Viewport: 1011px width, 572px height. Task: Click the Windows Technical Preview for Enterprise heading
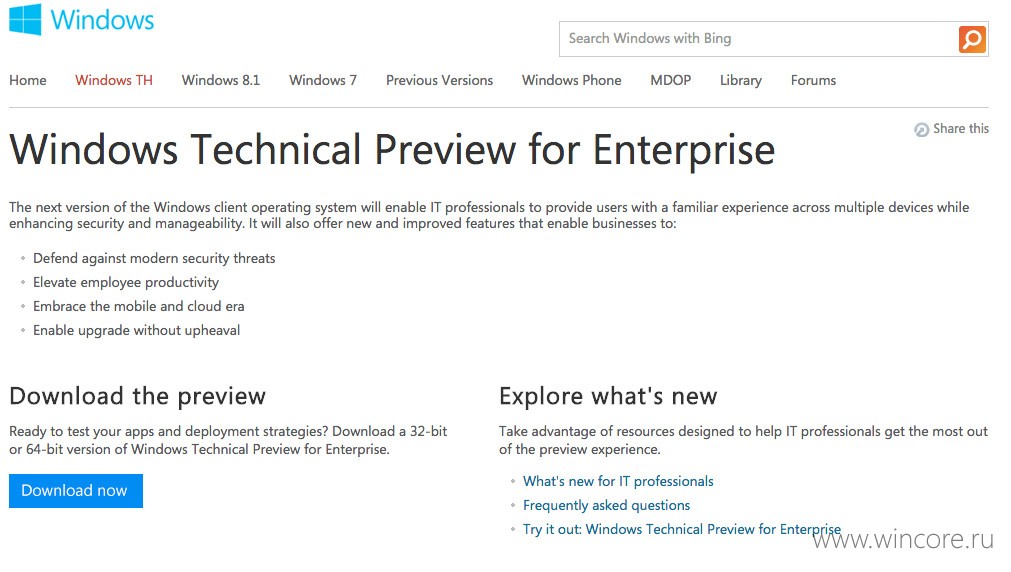click(392, 150)
